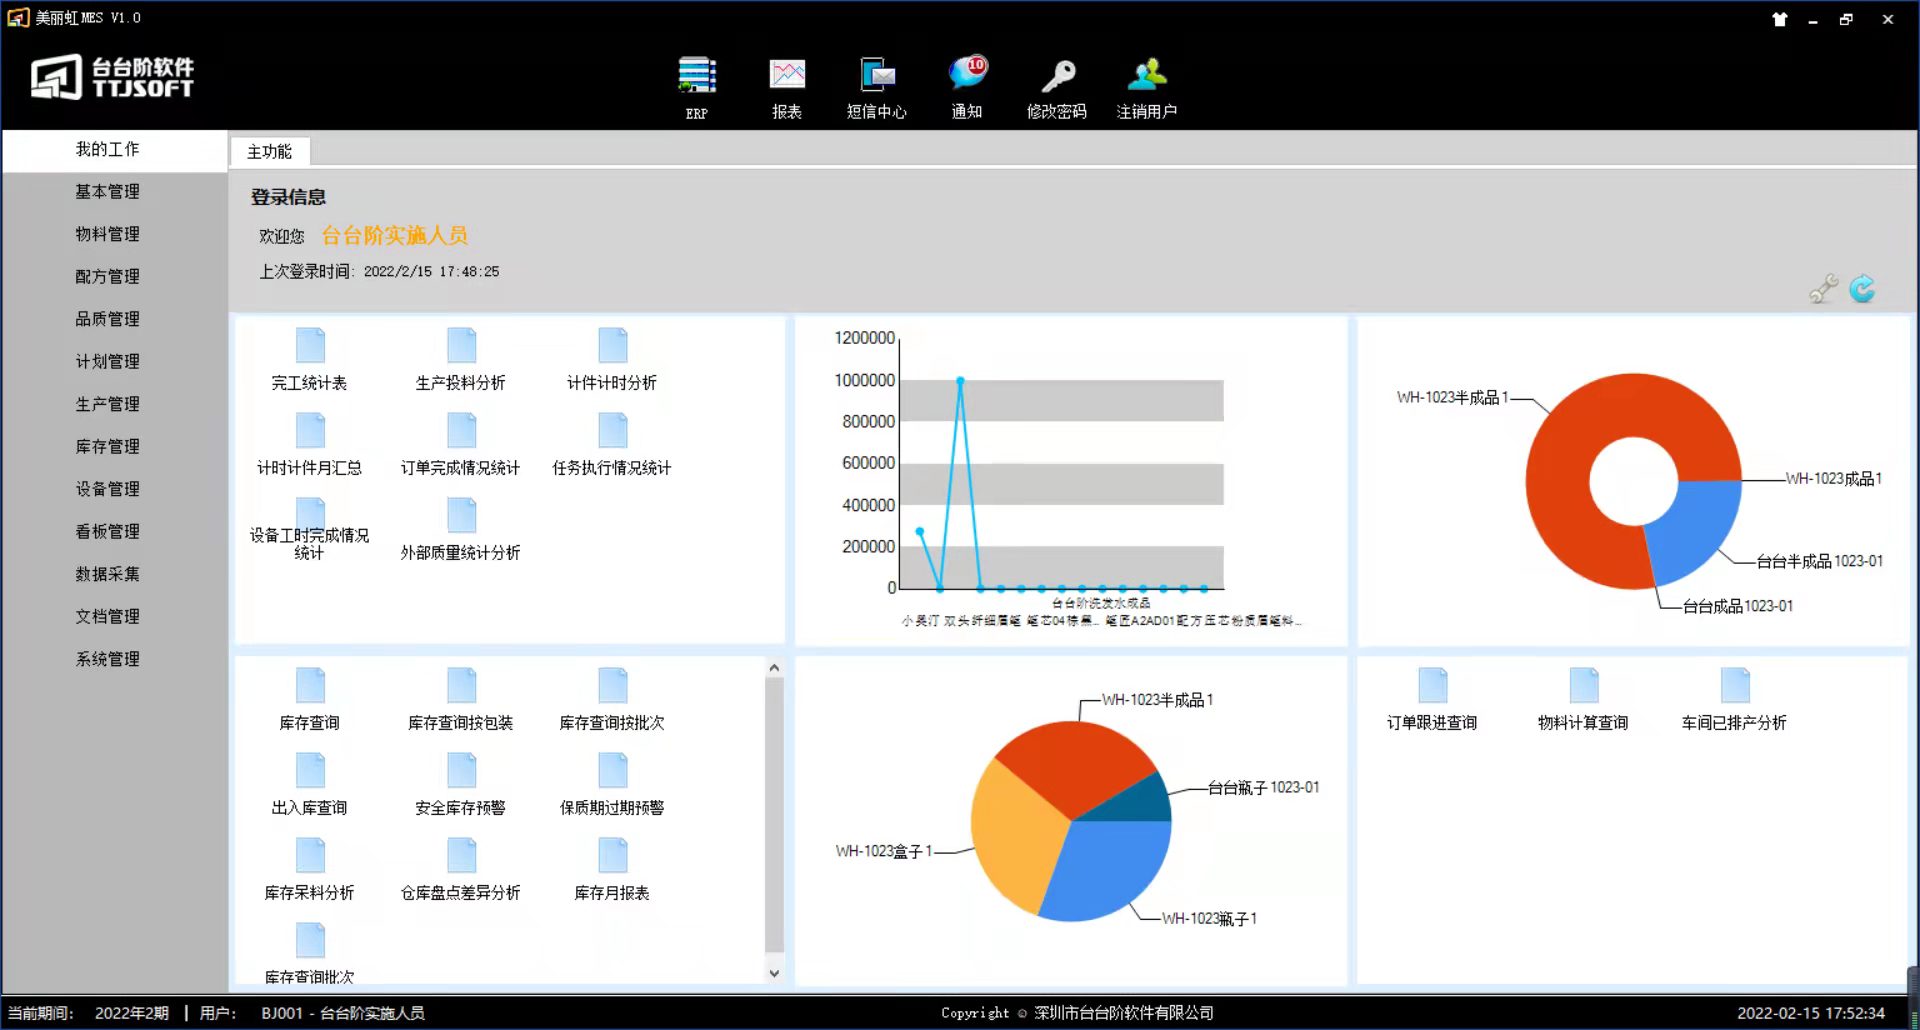Screen dimensions: 1920x1030
Task: Switch to the 主功能 tab
Action: tap(269, 152)
